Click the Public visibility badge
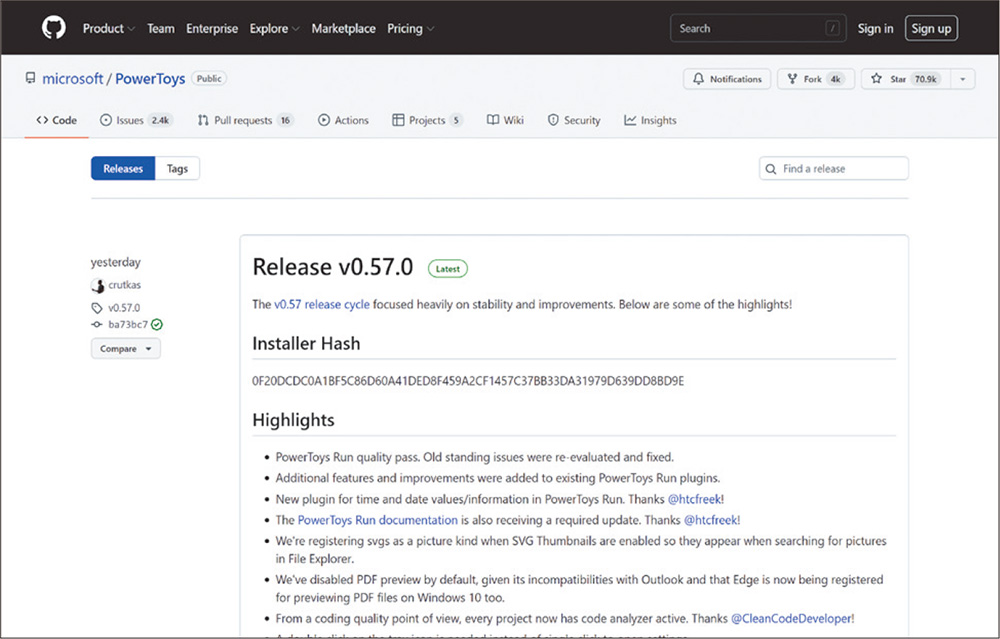The width and height of the screenshot is (1000, 639). (x=209, y=78)
